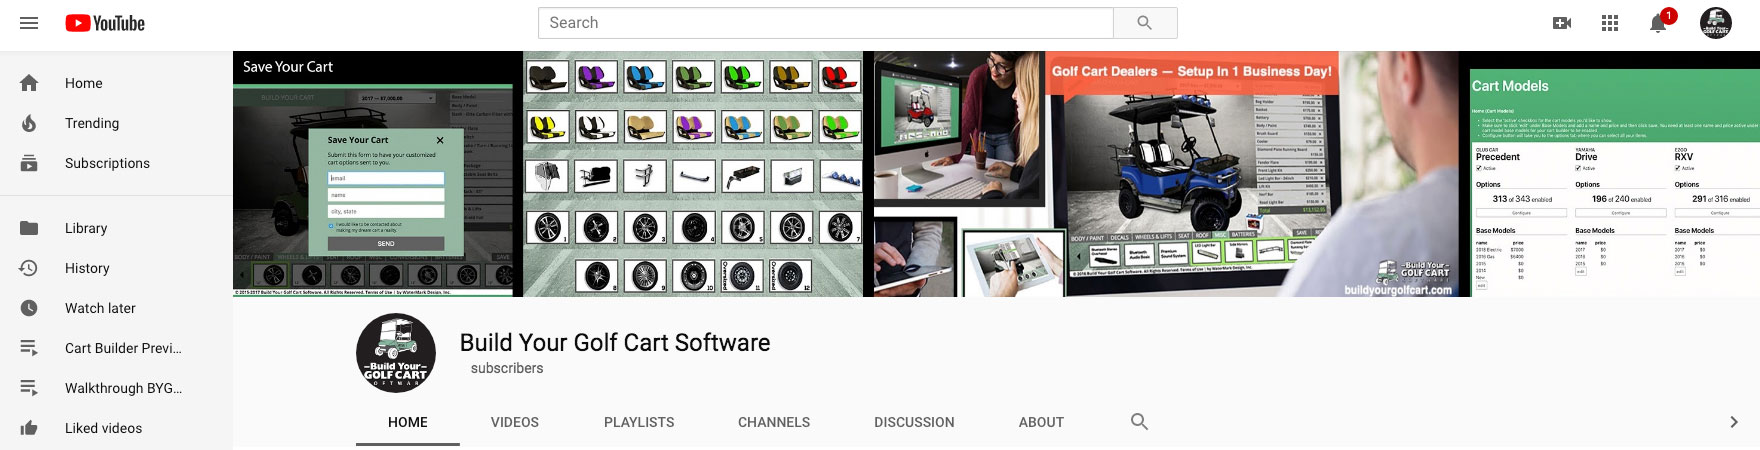
Task: Open the hamburger guide menu
Action: tap(29, 23)
